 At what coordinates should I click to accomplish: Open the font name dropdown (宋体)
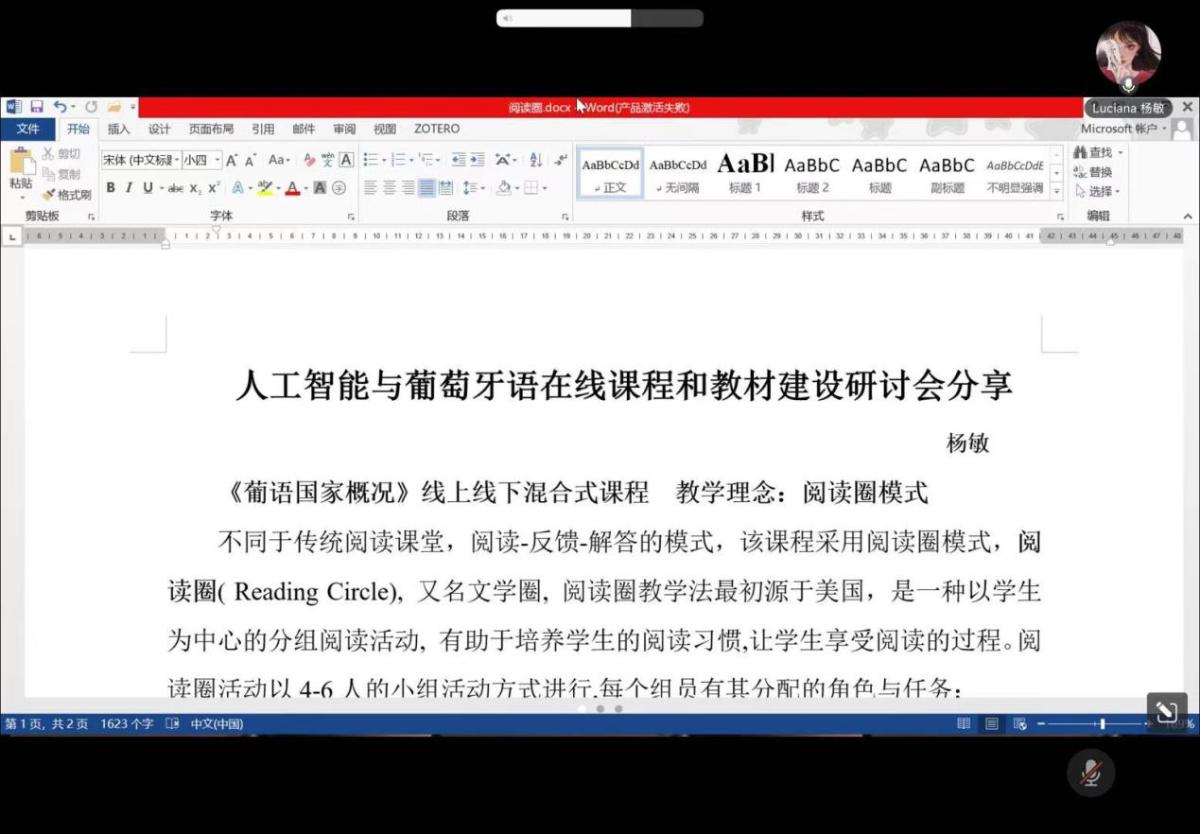[x=141, y=160]
